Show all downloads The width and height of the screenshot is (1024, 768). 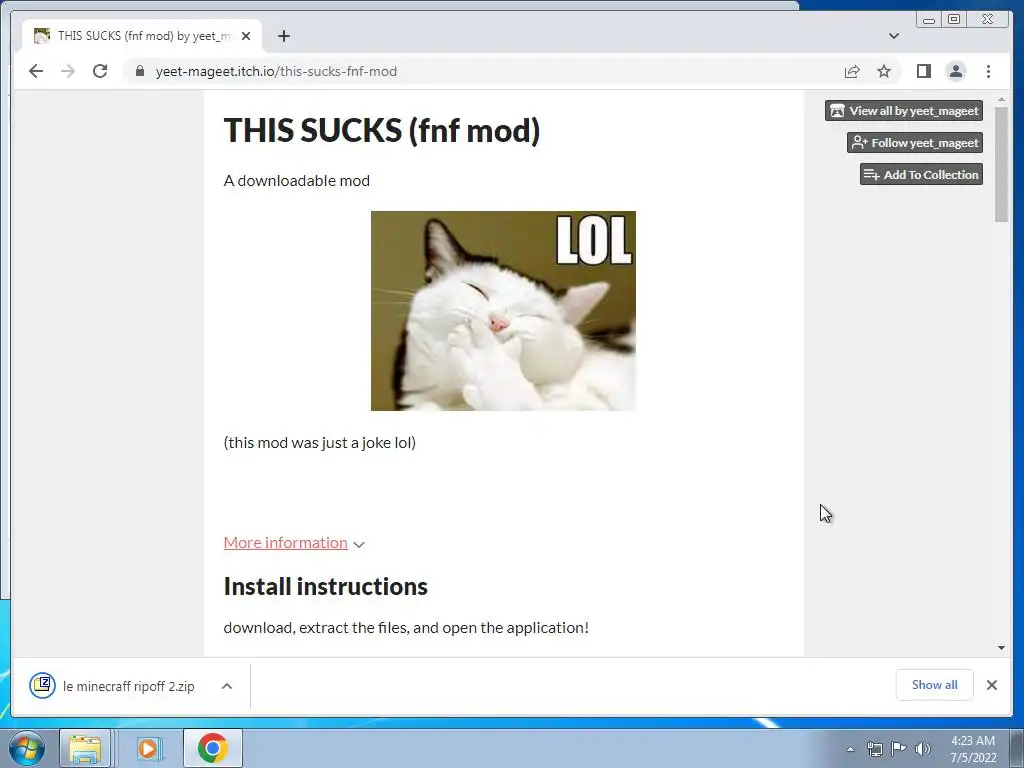point(935,684)
